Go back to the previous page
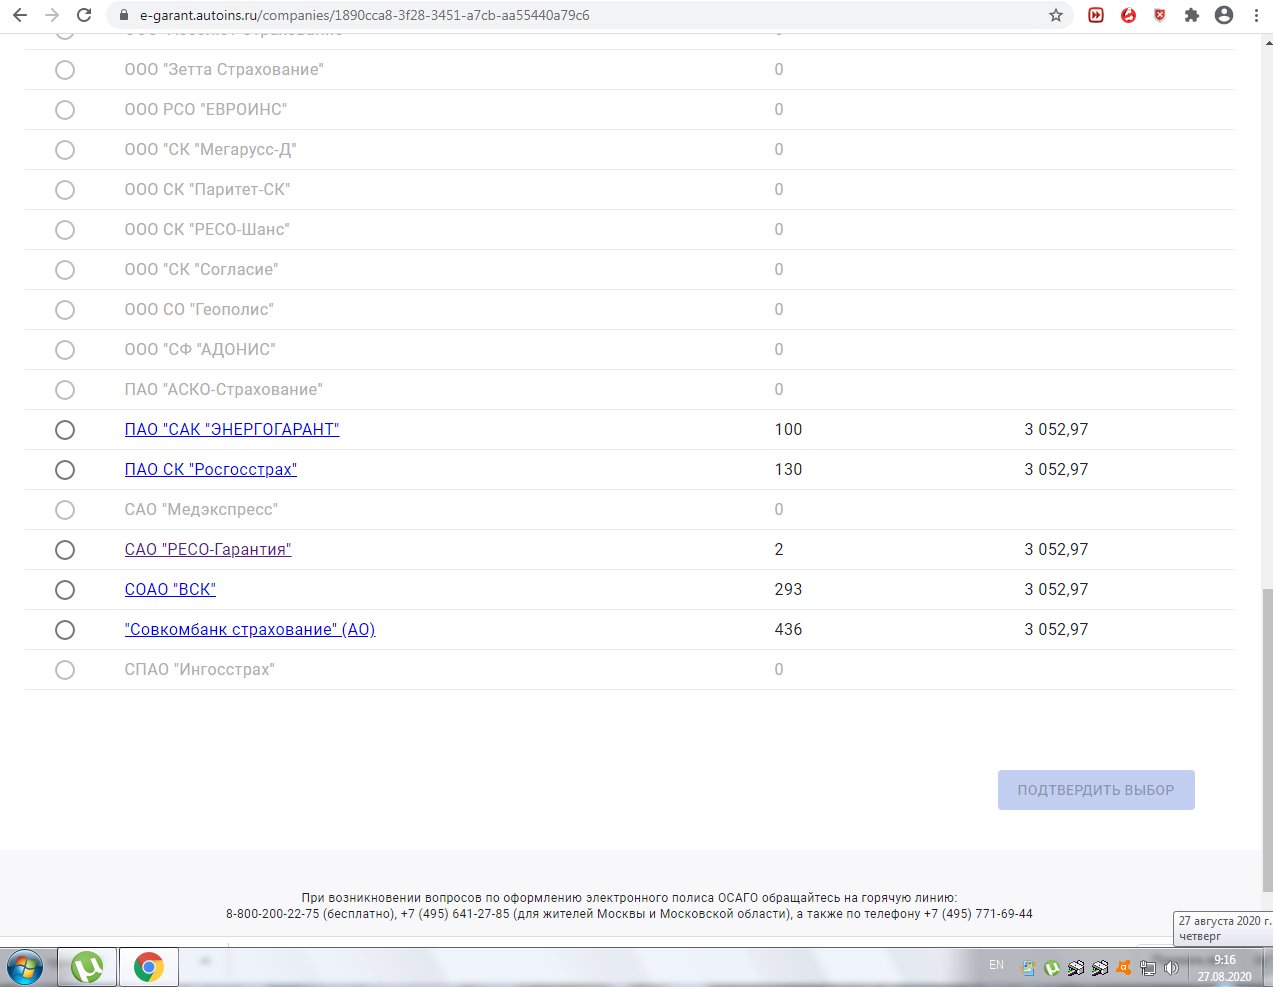The width and height of the screenshot is (1273, 987). point(20,15)
